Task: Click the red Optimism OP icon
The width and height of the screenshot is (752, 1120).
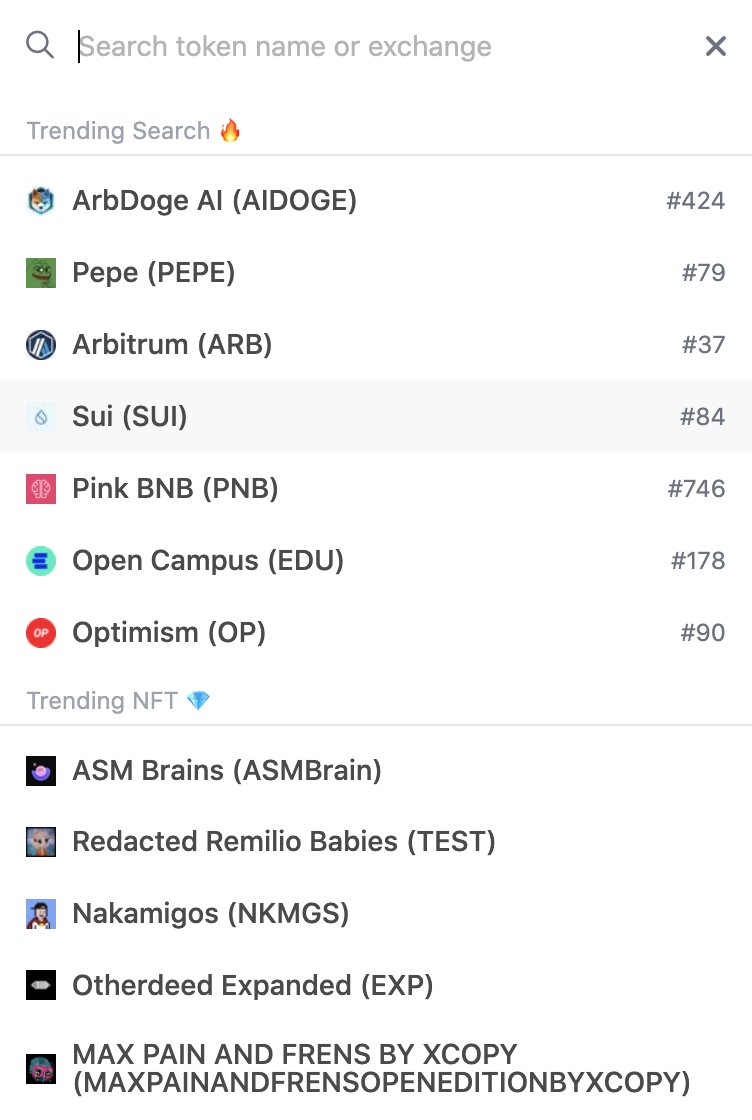Action: 41,633
